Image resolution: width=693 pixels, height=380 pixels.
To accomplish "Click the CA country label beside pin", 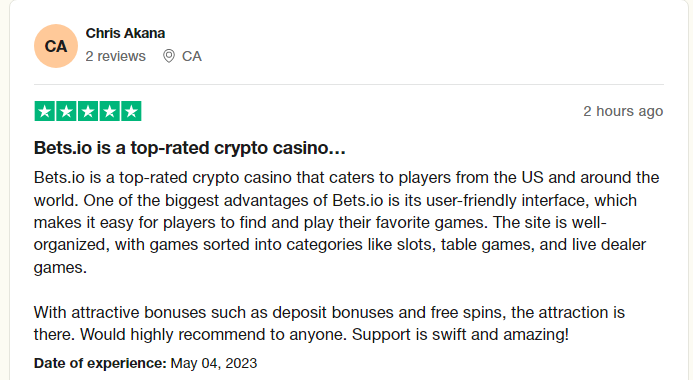I will [x=192, y=56].
